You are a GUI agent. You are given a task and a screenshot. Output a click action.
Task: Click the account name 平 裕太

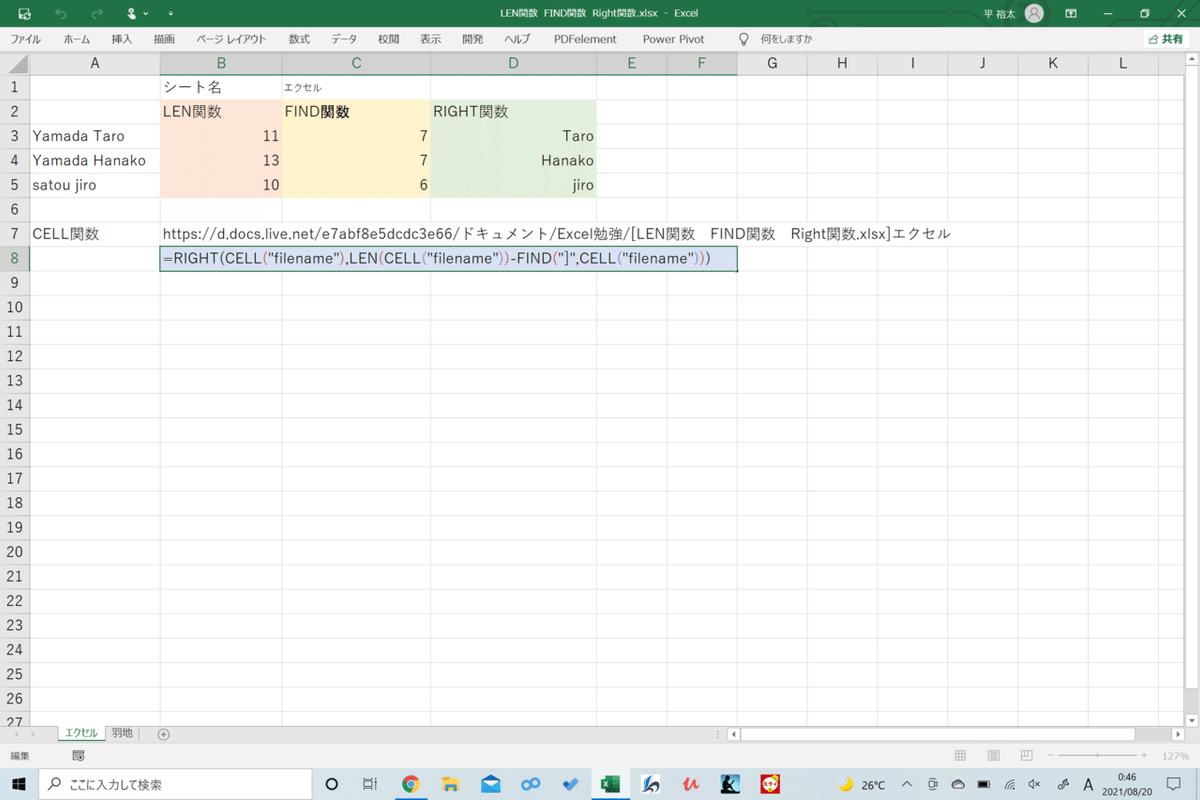pos(1001,14)
